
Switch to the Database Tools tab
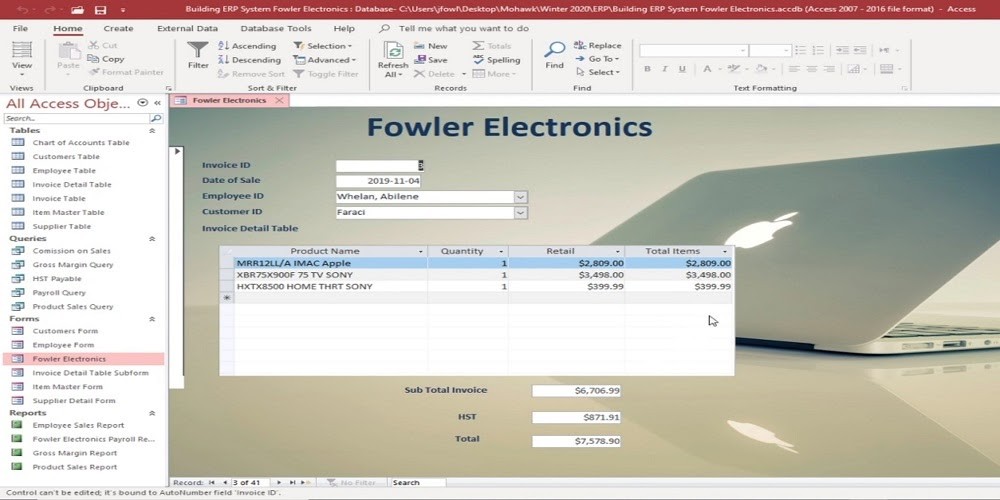tap(275, 29)
